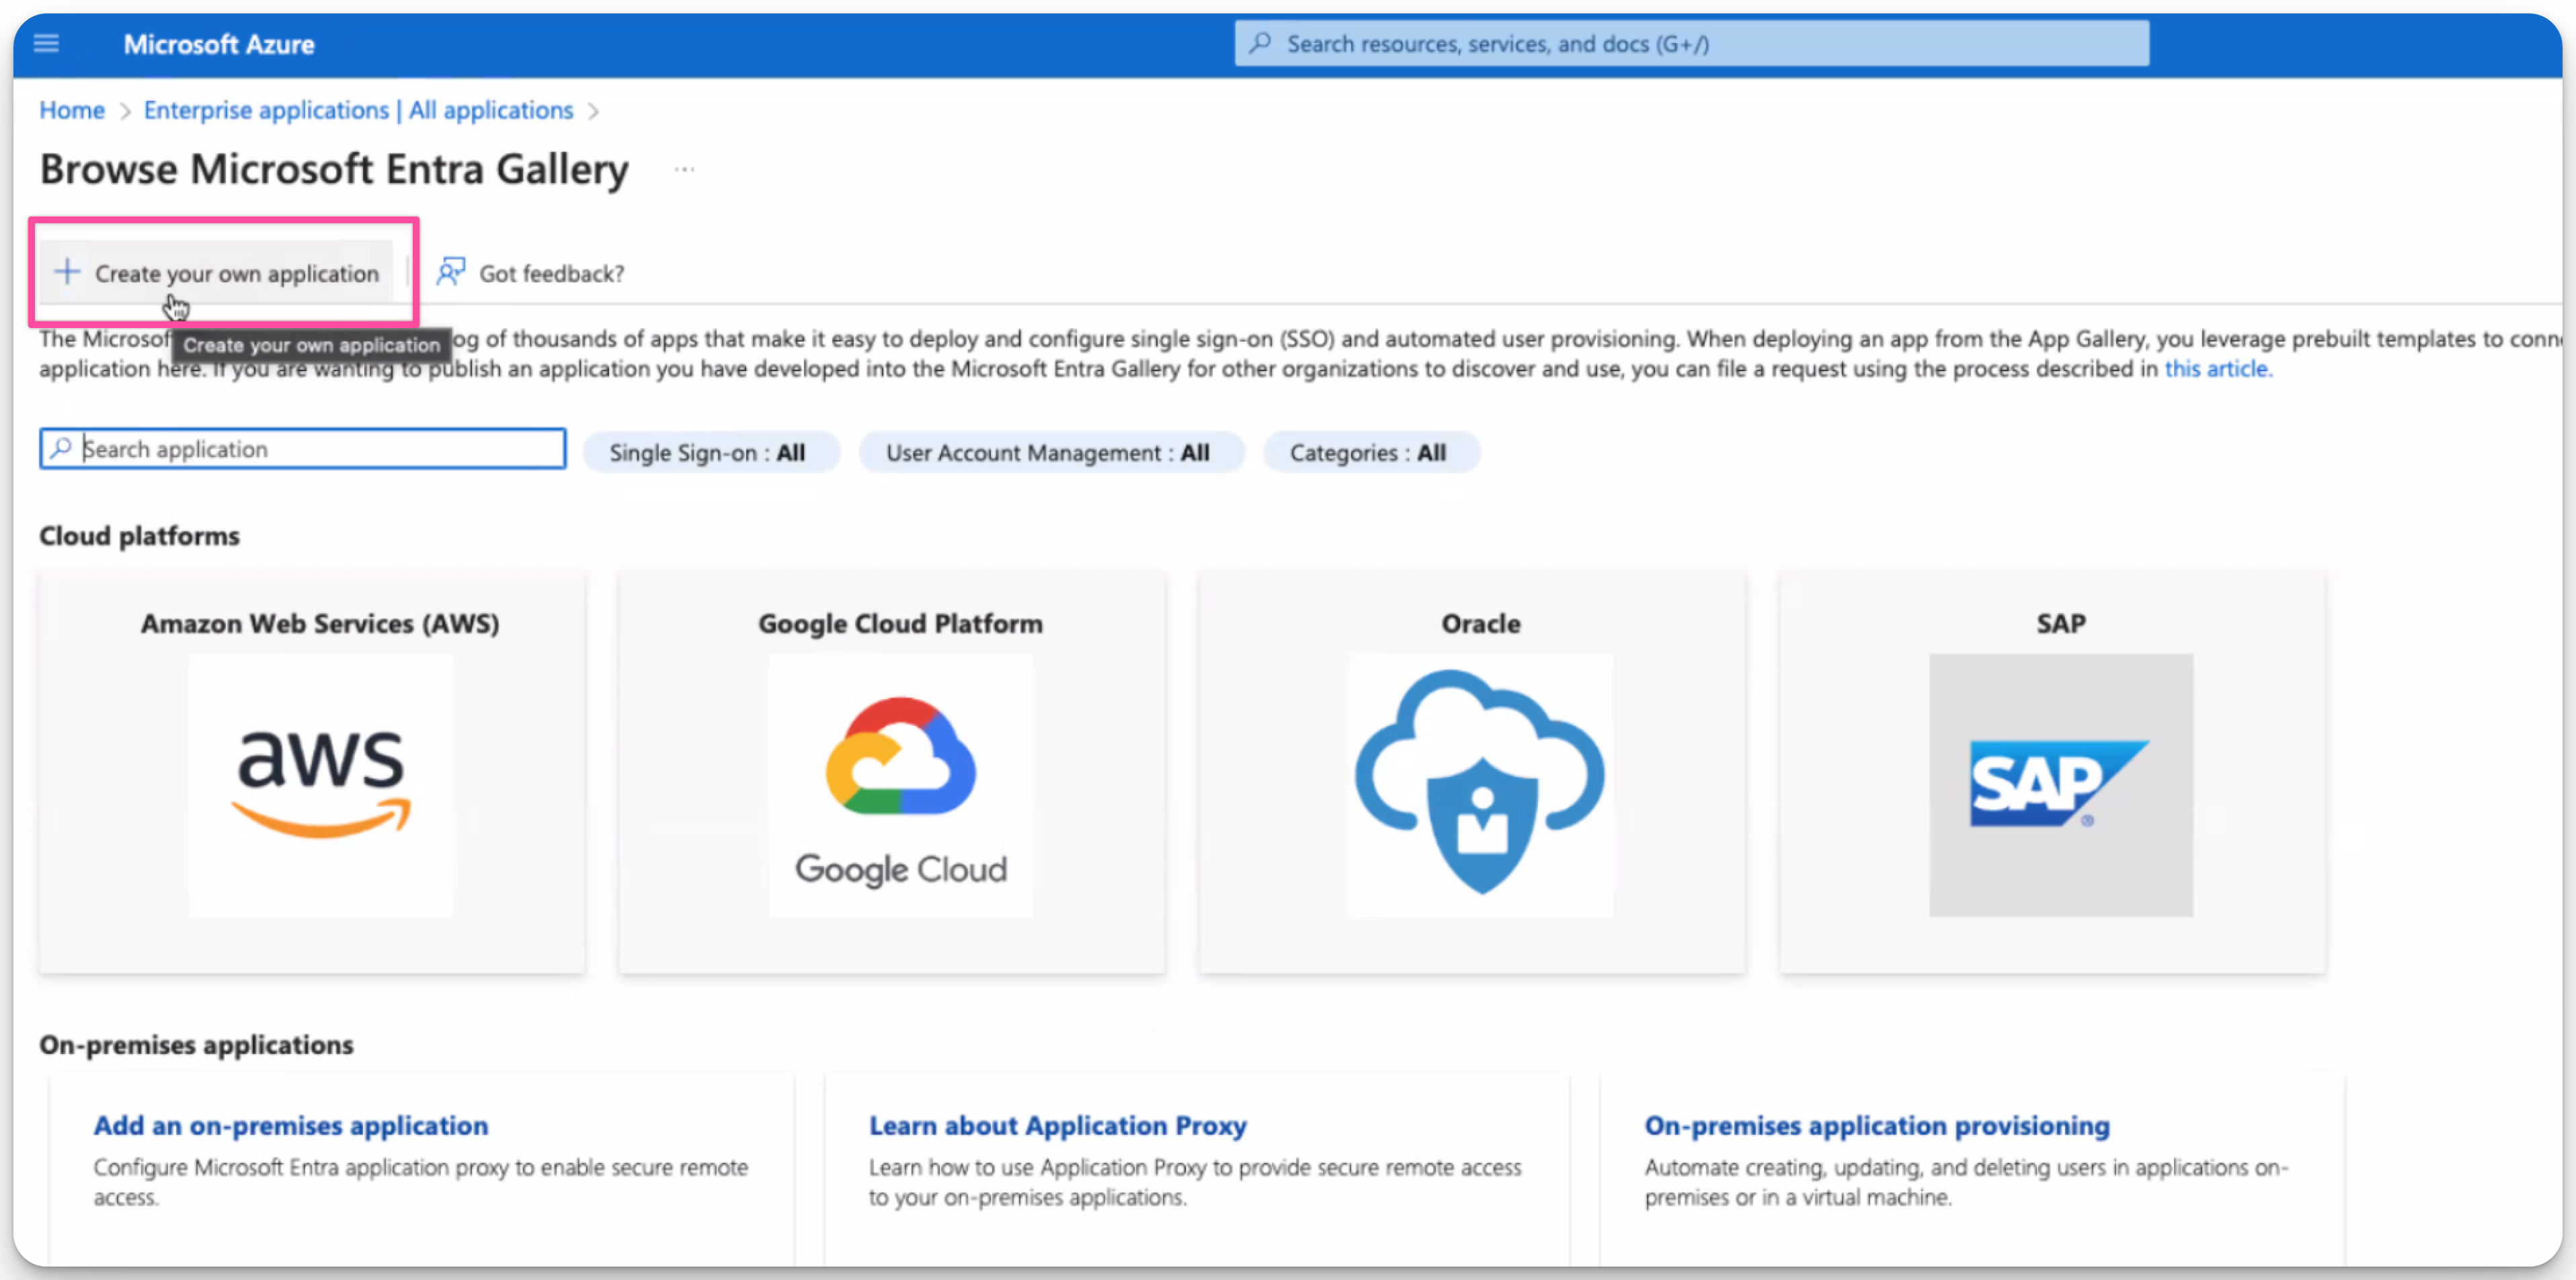Open the Azure portal hamburger menu
This screenshot has width=2576, height=1280.
pyautogui.click(x=46, y=43)
